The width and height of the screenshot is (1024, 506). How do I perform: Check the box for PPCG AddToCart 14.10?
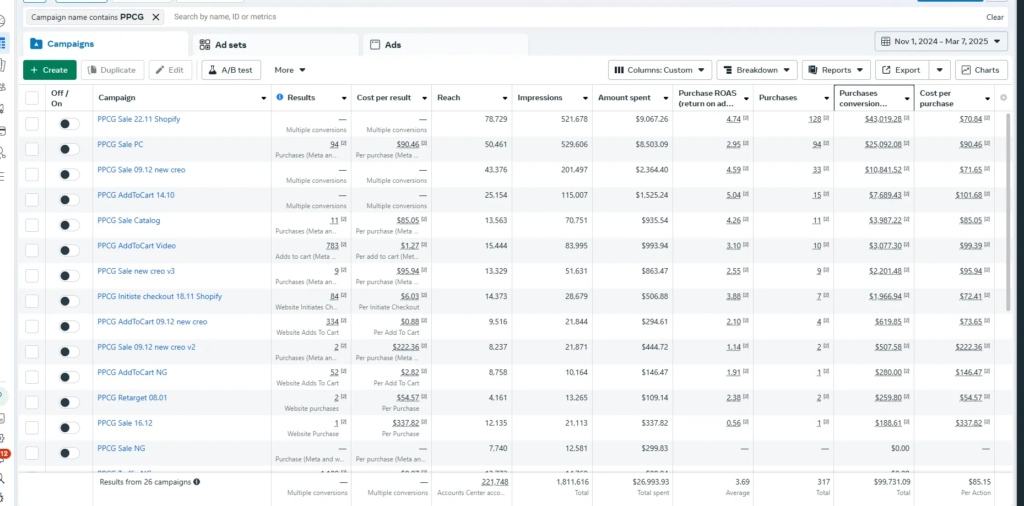pos(32,200)
